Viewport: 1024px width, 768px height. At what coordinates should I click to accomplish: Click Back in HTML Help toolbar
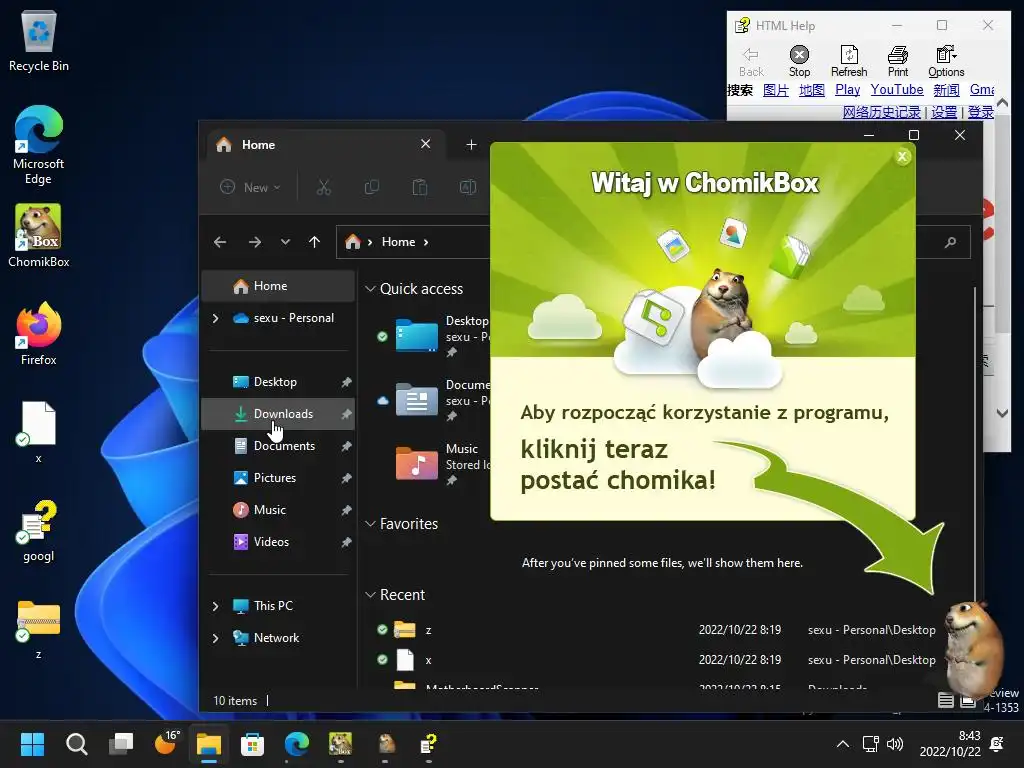point(751,61)
